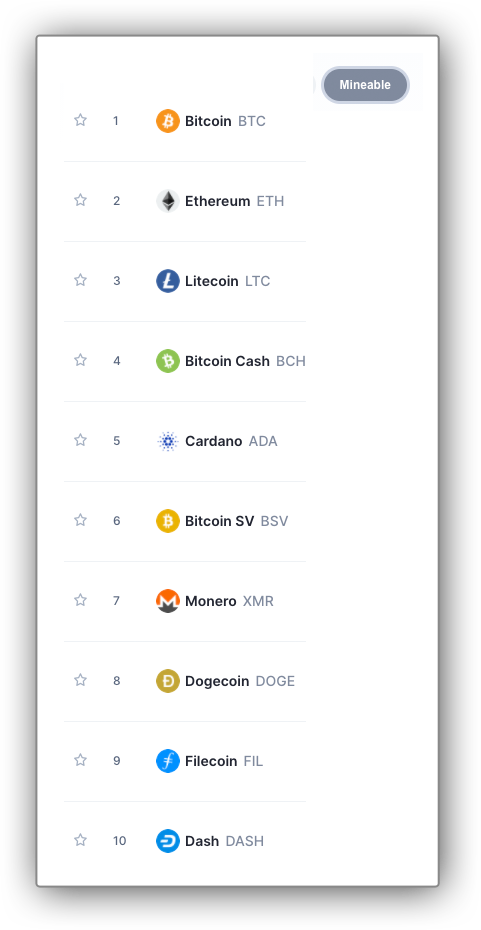The height and width of the screenshot is (930, 481).
Task: Star Bitcoin to add to watchlist
Action: 81,120
